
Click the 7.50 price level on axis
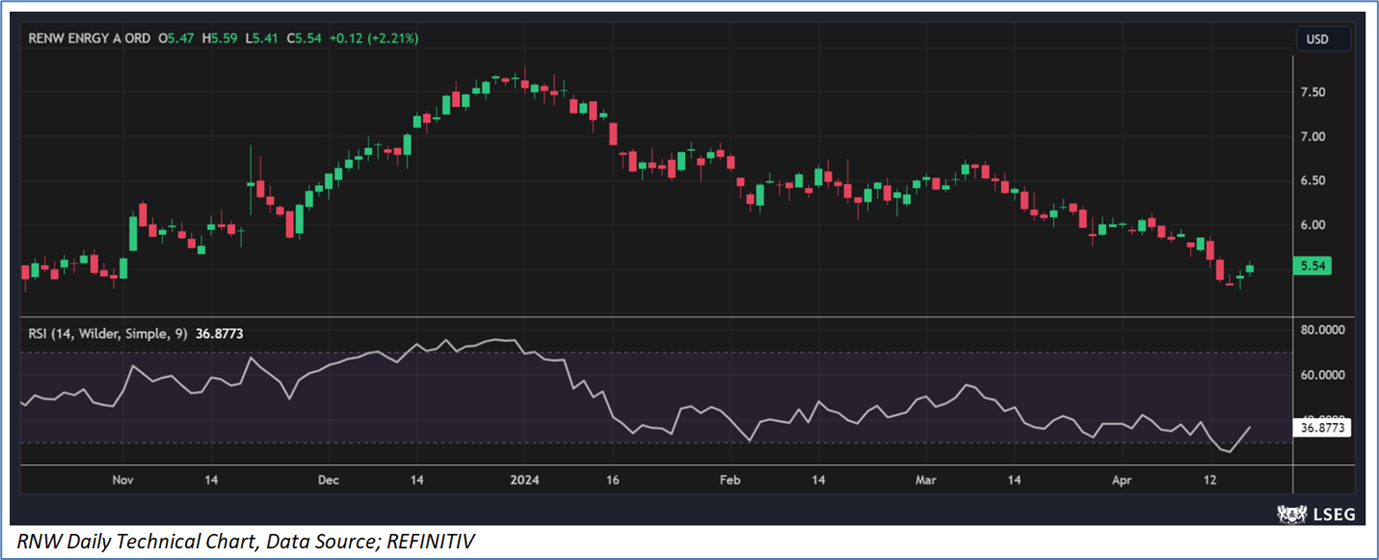1312,92
